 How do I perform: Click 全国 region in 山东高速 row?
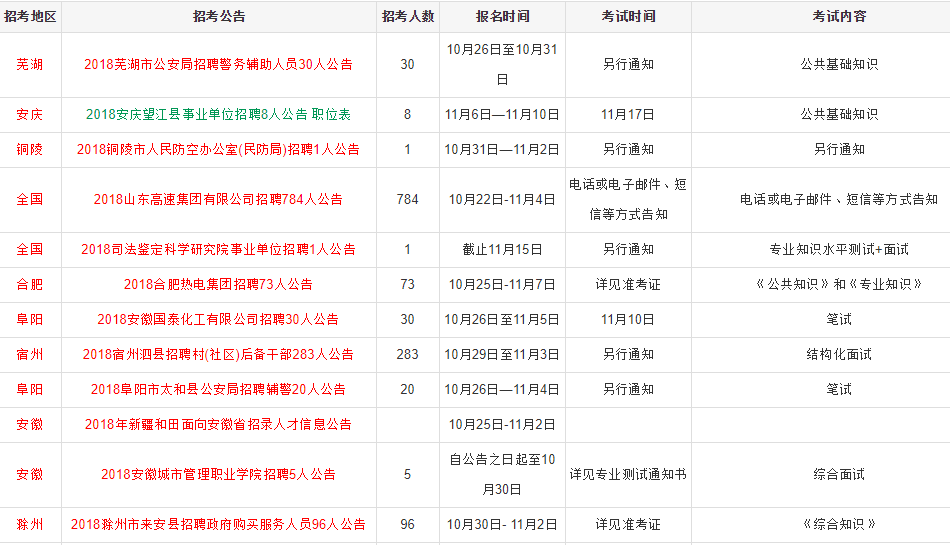pyautogui.click(x=30, y=199)
